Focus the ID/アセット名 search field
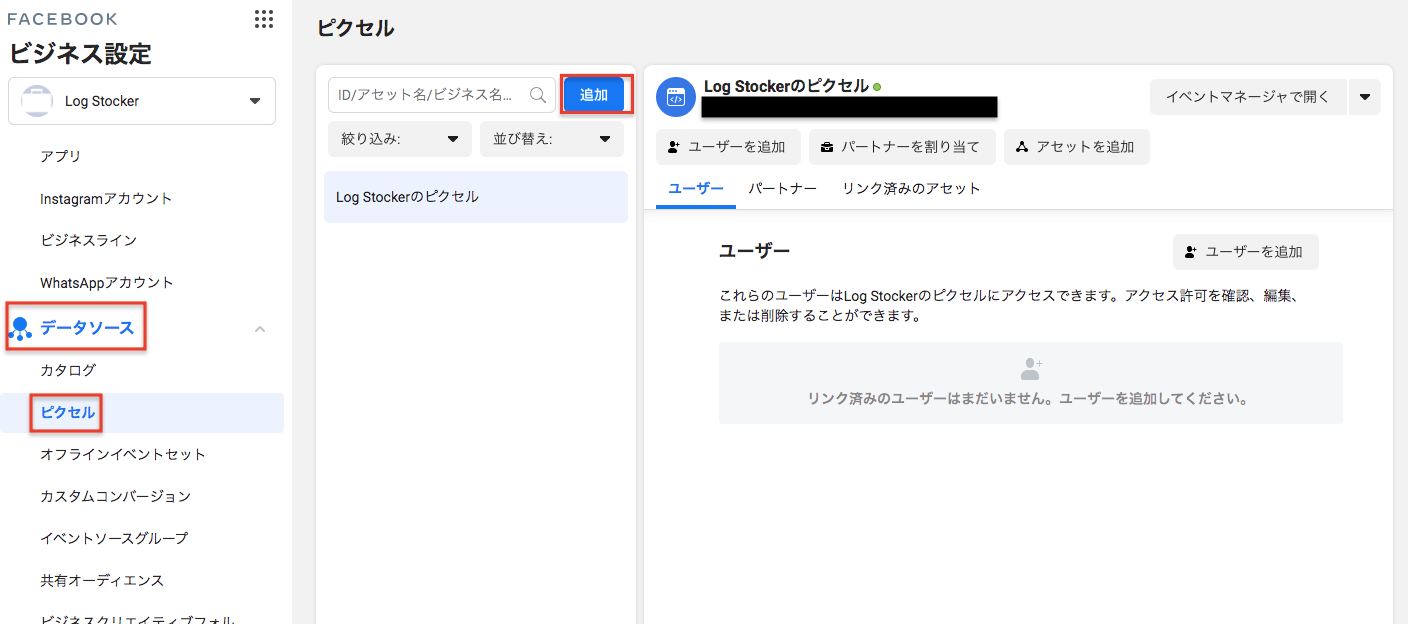Screen dimensions: 1408x624 coord(441,95)
